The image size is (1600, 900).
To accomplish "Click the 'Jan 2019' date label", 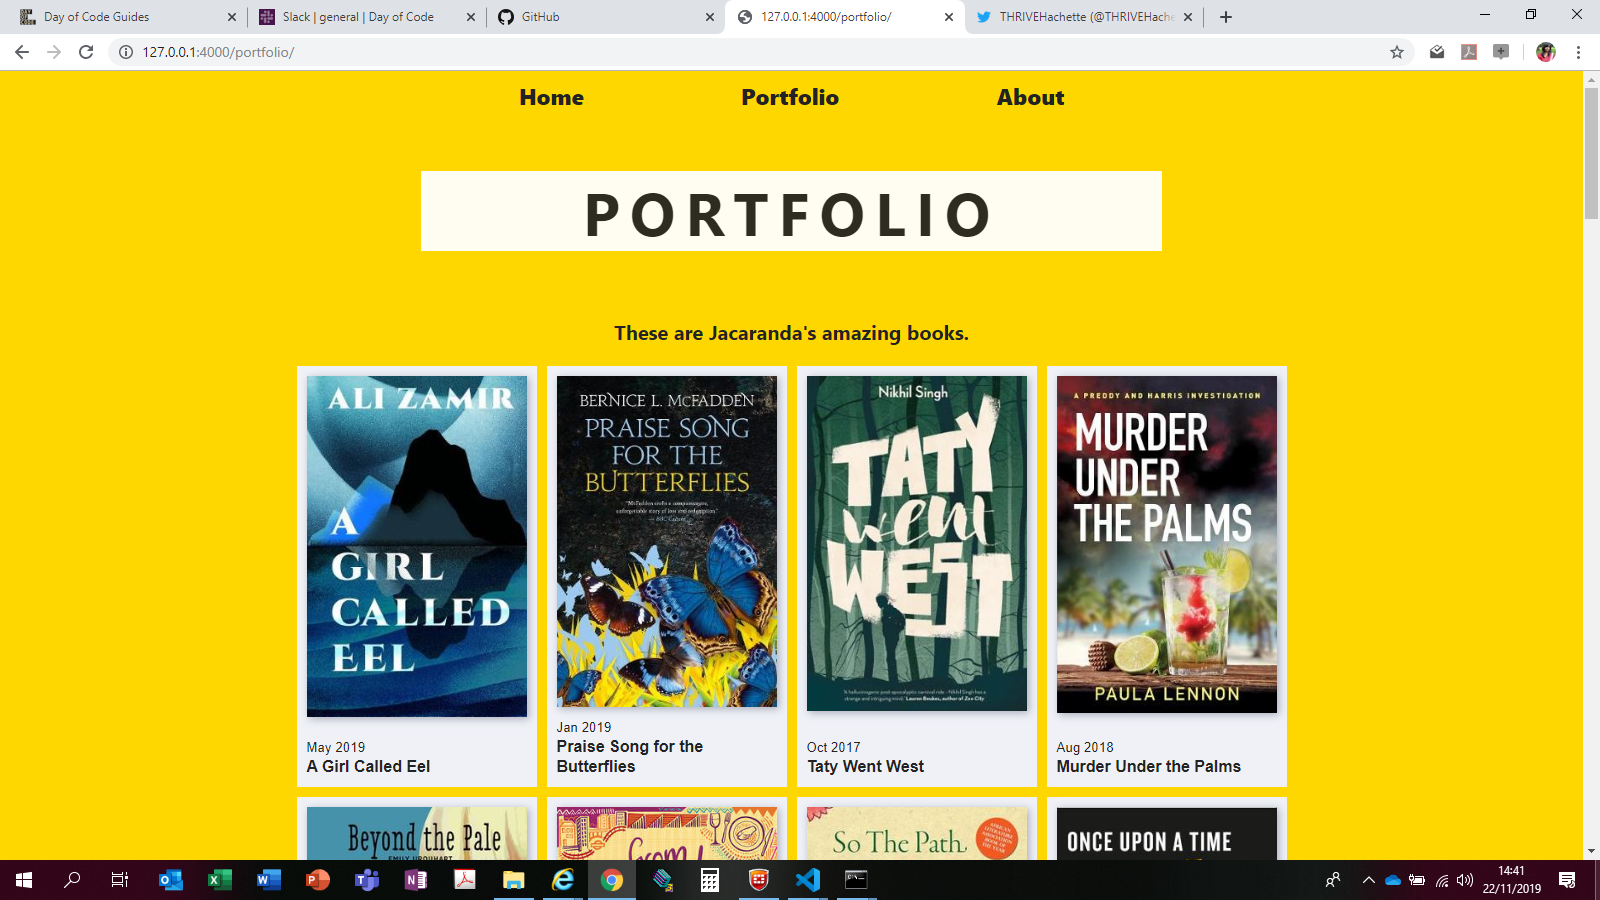I will pos(584,727).
